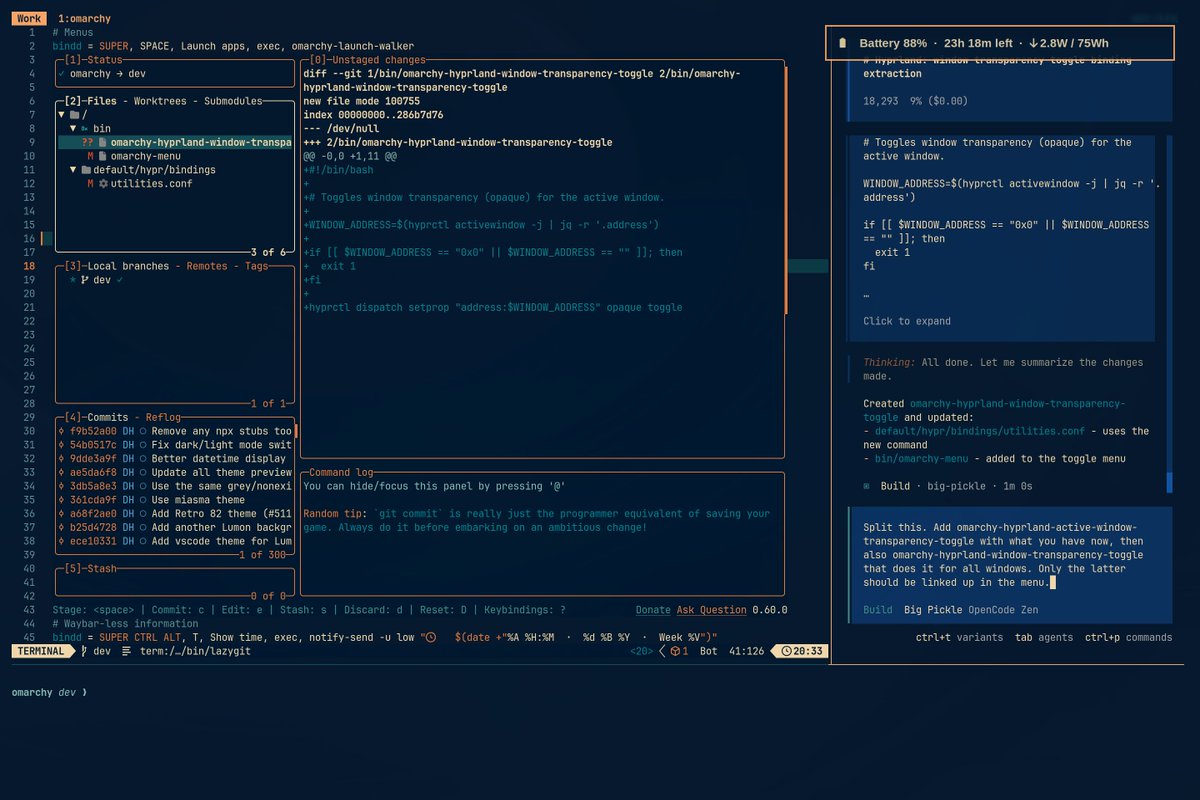Viewport: 1200px width, 800px height.
Task: Switch to Tags tab
Action: point(256,266)
